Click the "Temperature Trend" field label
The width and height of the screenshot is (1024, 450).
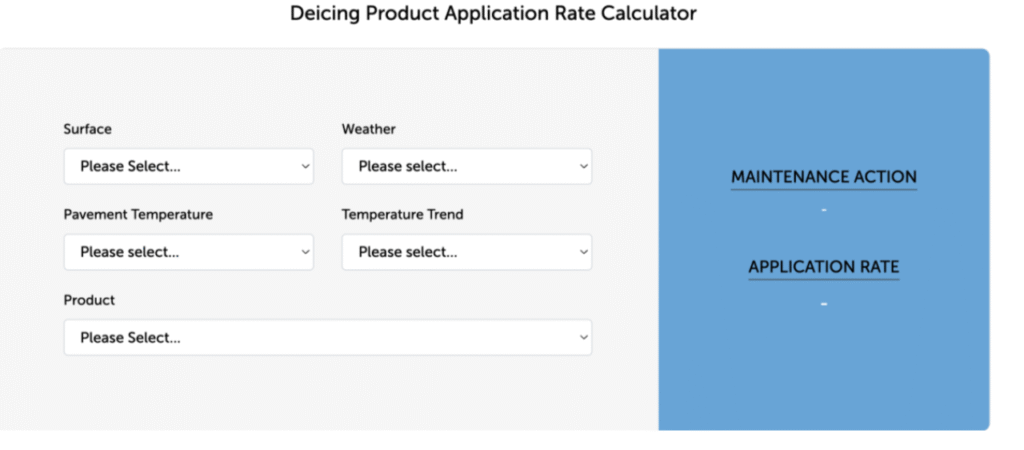click(402, 214)
